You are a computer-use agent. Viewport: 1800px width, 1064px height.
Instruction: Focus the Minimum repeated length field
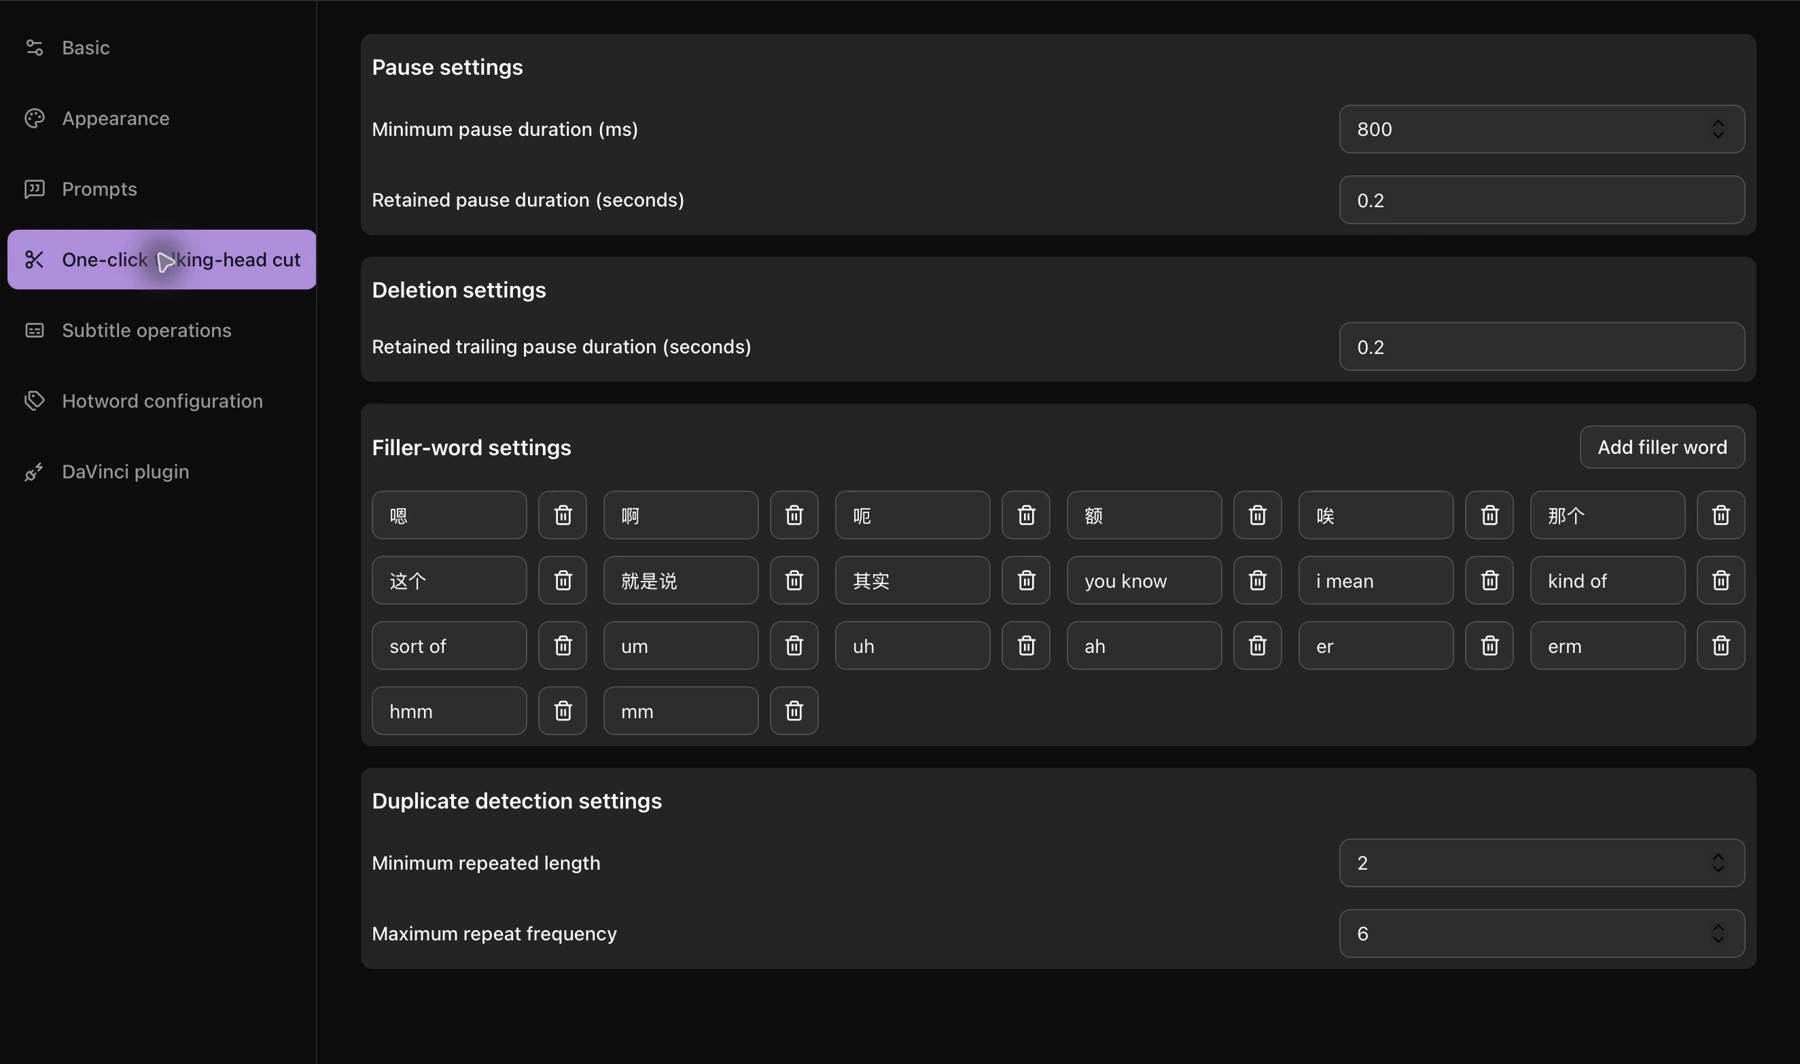pos(1541,863)
